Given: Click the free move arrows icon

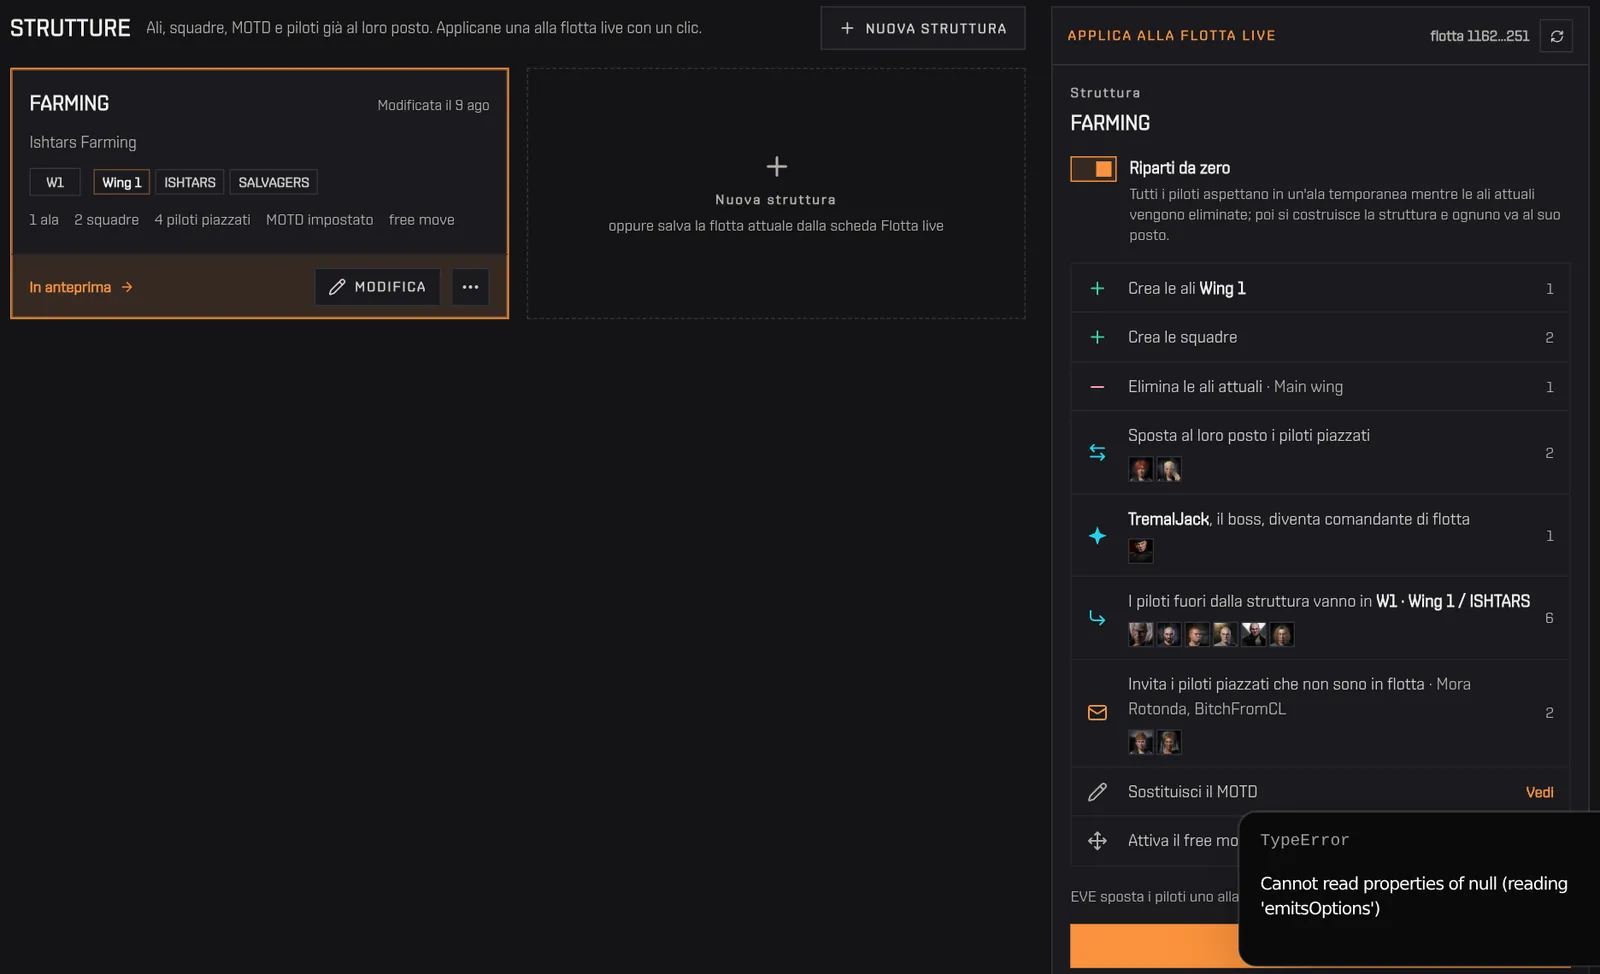Looking at the screenshot, I should 1097,841.
